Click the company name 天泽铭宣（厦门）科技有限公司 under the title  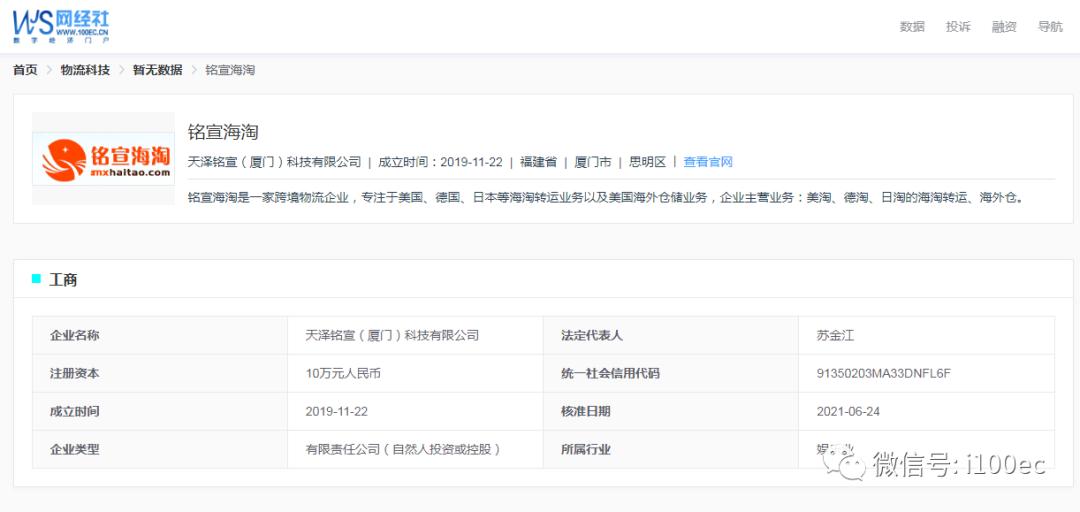(274, 162)
